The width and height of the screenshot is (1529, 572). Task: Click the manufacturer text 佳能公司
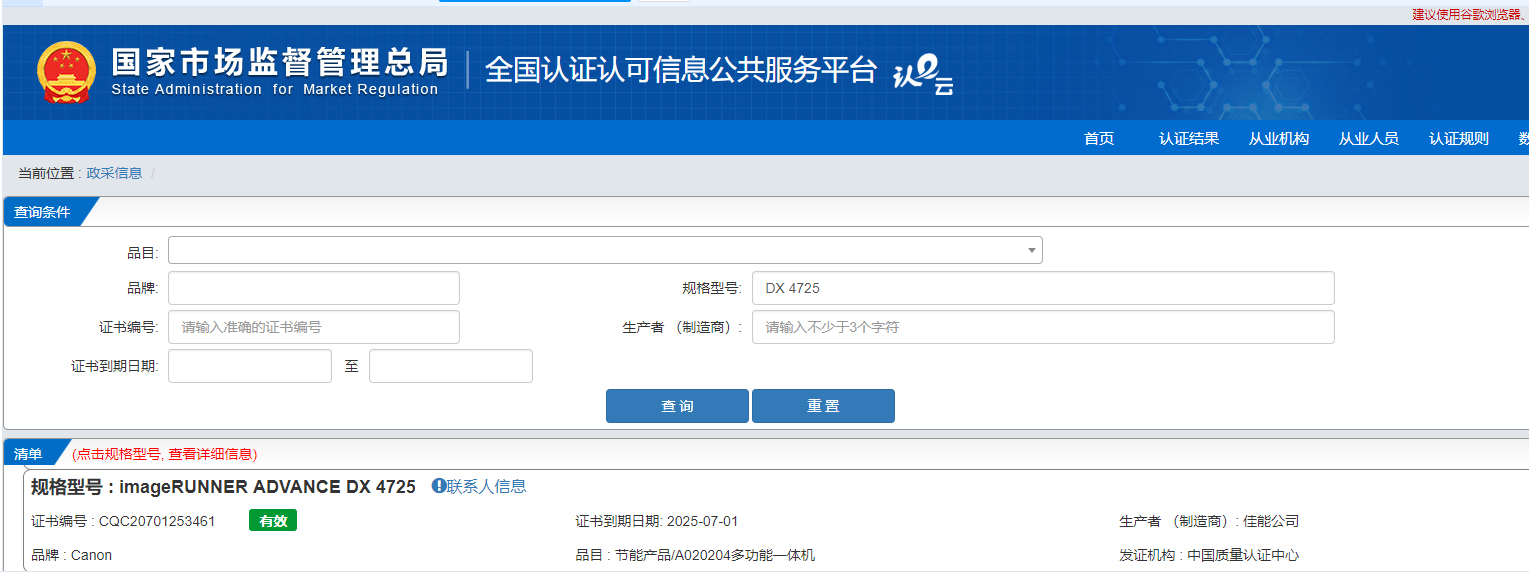[x=1271, y=521]
